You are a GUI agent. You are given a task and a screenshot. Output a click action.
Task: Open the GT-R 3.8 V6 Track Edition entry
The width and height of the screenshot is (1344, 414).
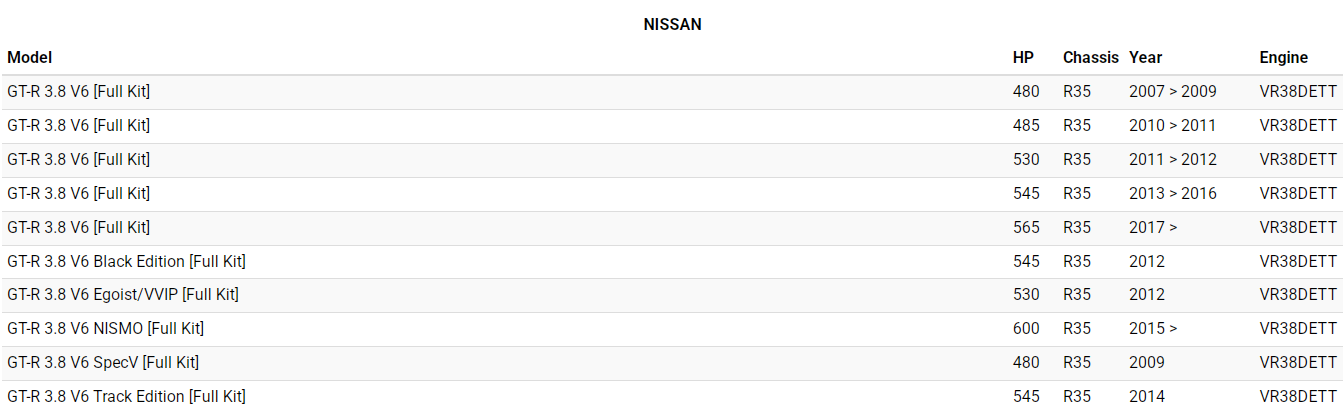pos(126,396)
